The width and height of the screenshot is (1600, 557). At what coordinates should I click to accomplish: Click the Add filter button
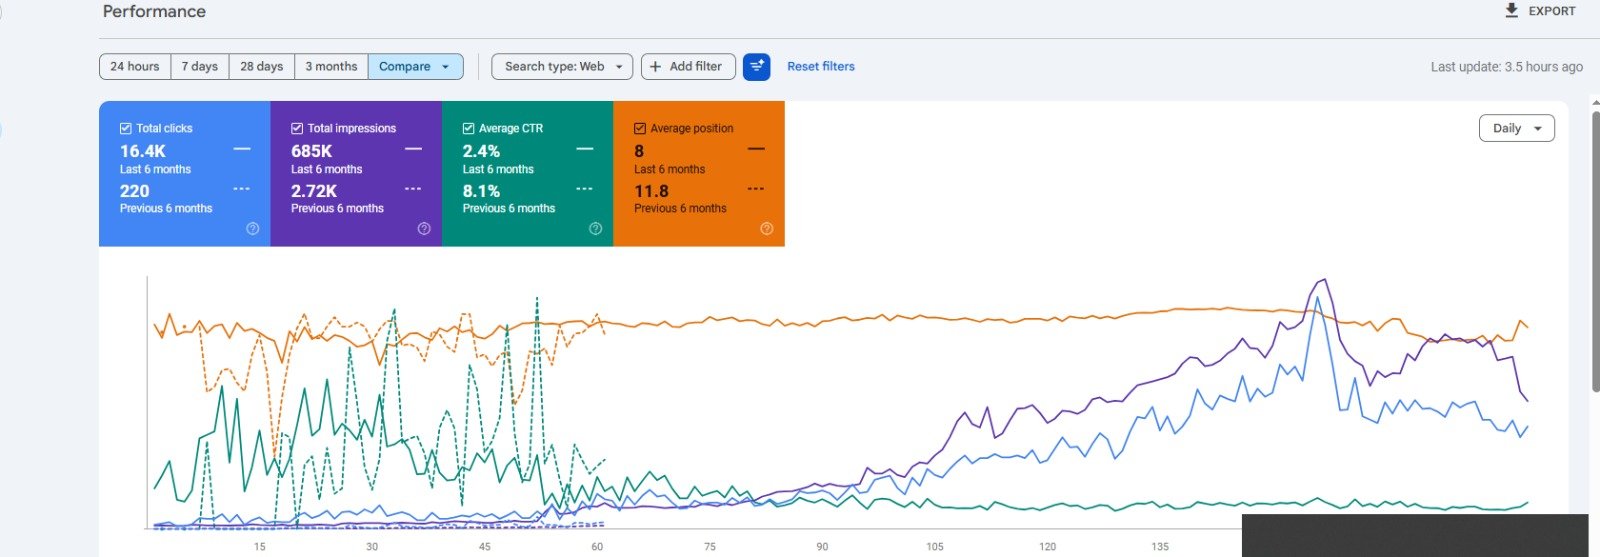[688, 67]
